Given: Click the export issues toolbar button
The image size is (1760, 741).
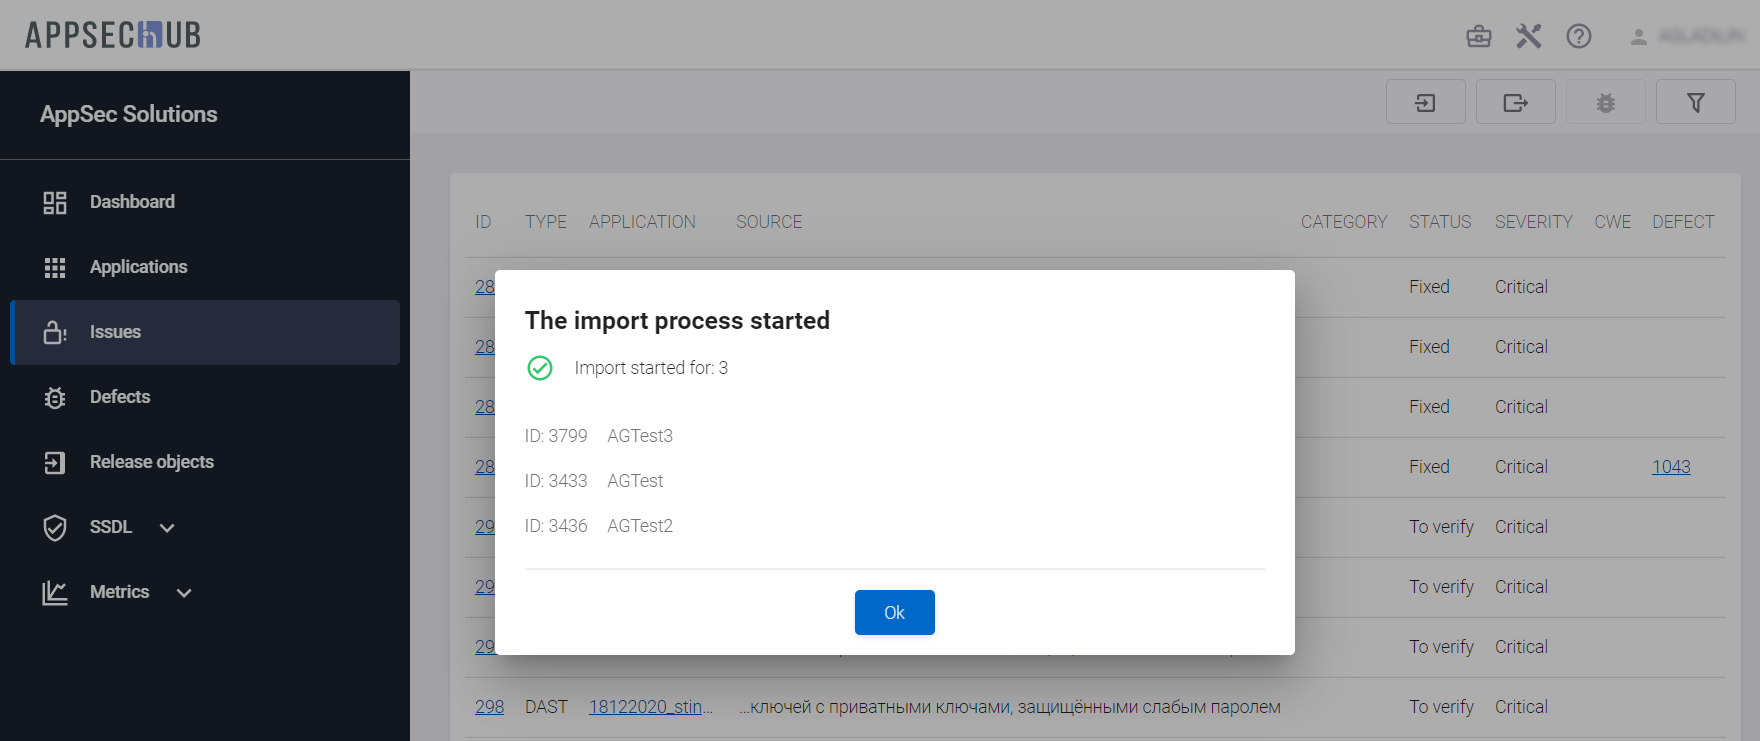Looking at the screenshot, I should click(1515, 102).
